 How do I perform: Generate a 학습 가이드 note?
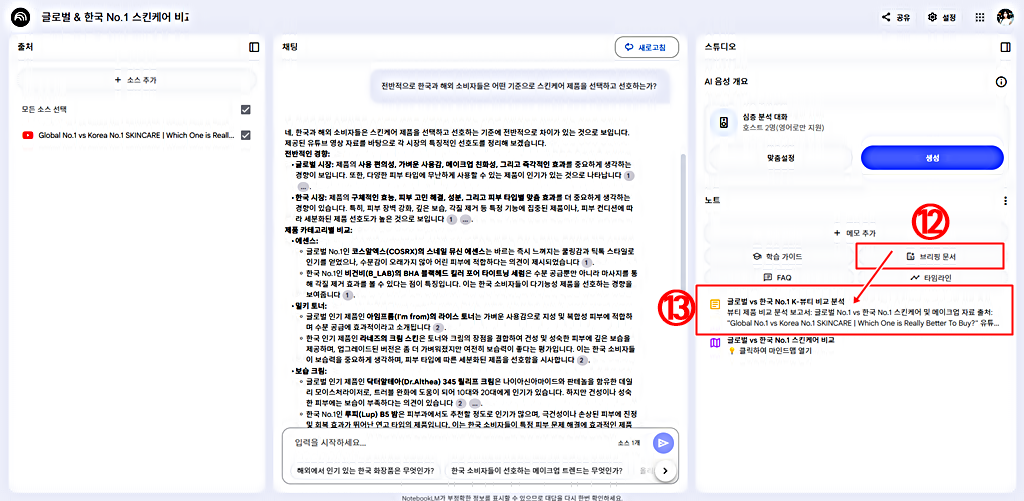coord(780,257)
